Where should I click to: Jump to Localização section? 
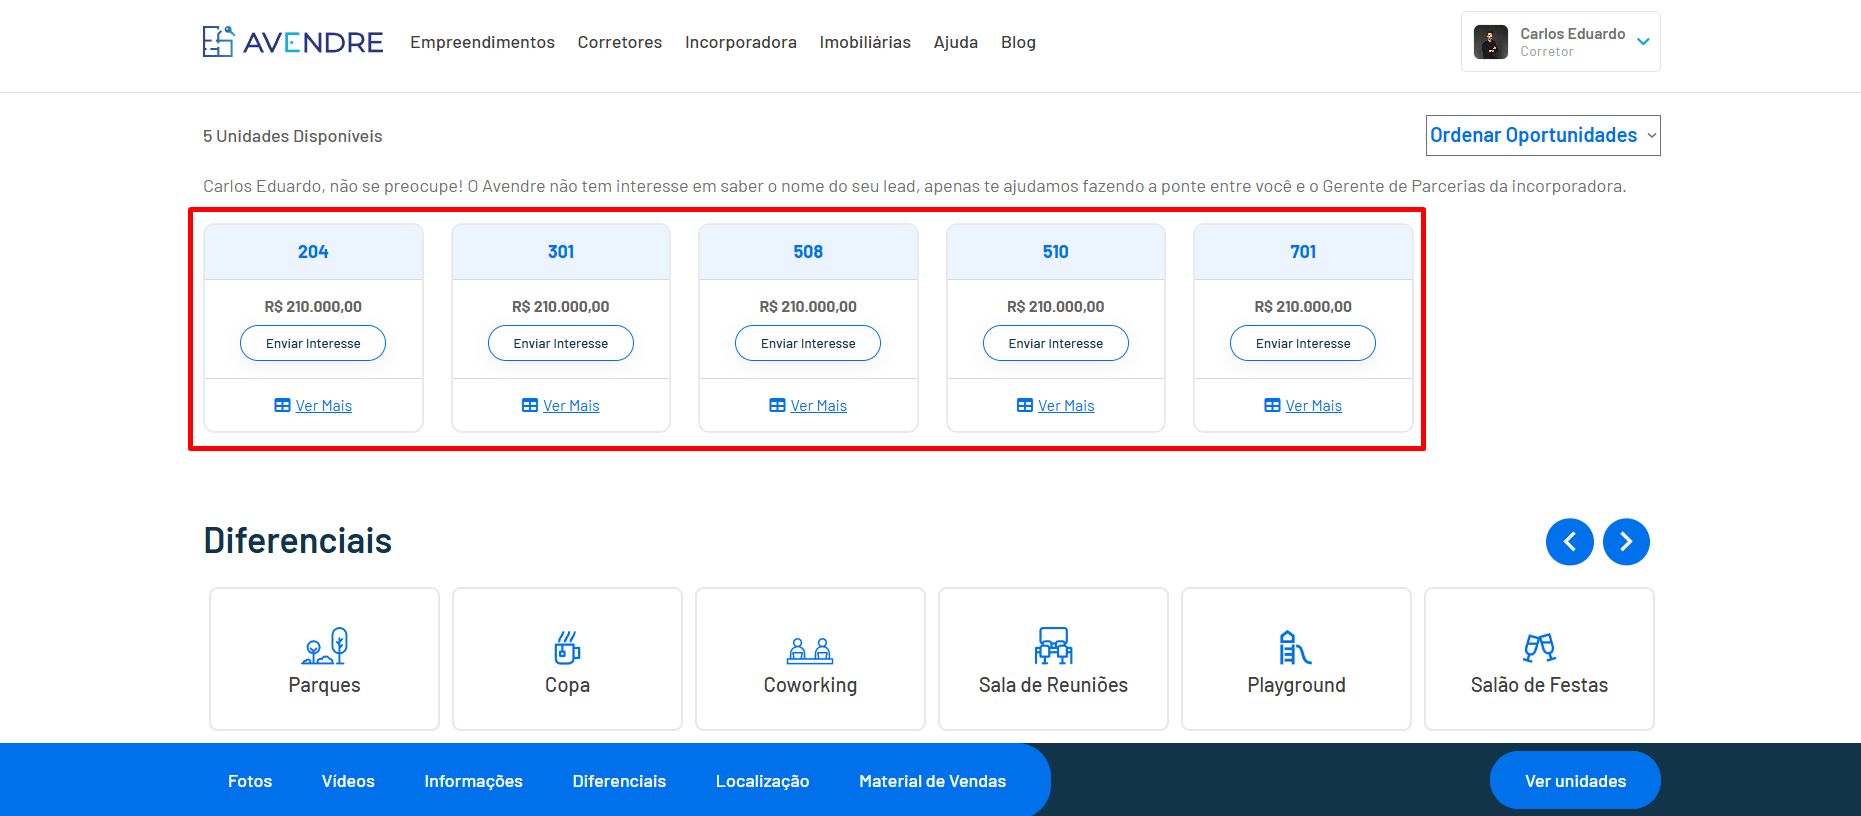pos(762,781)
